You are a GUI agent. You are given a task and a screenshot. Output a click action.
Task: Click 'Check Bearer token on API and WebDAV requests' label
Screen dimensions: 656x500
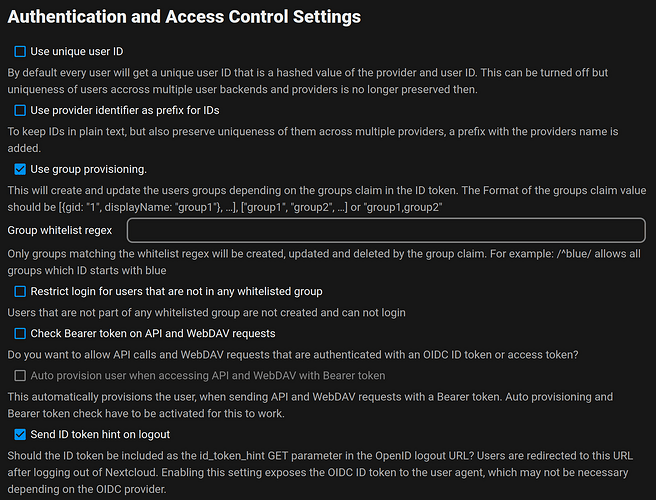pos(153,333)
